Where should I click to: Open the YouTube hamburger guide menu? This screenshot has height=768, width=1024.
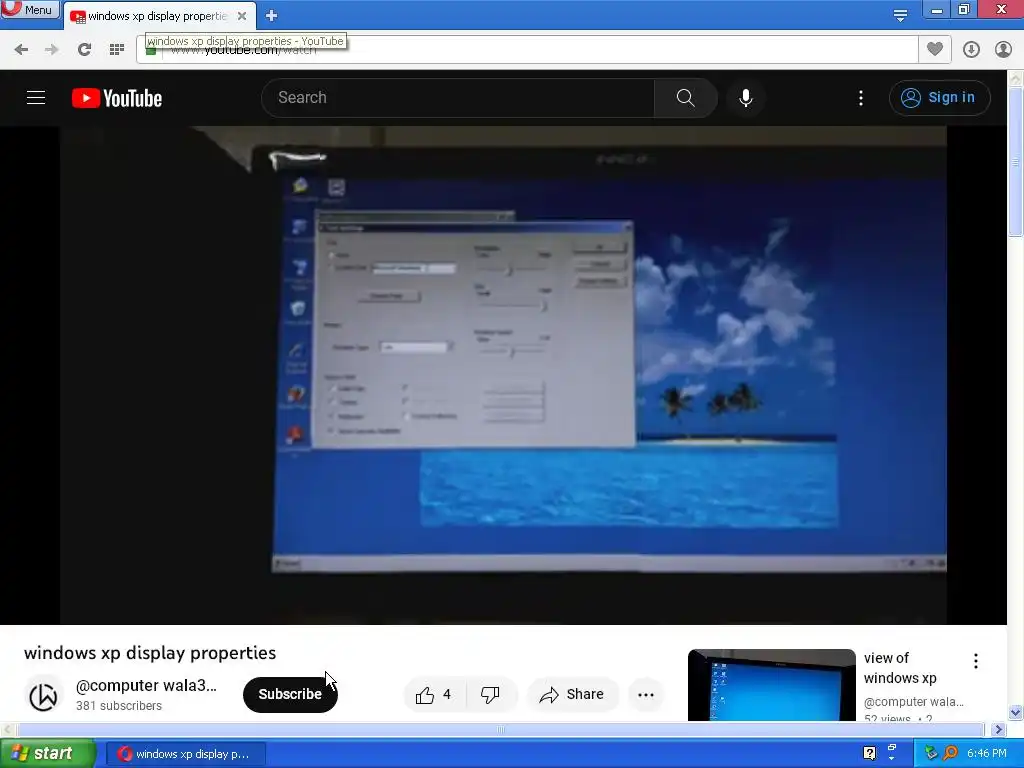(36, 98)
